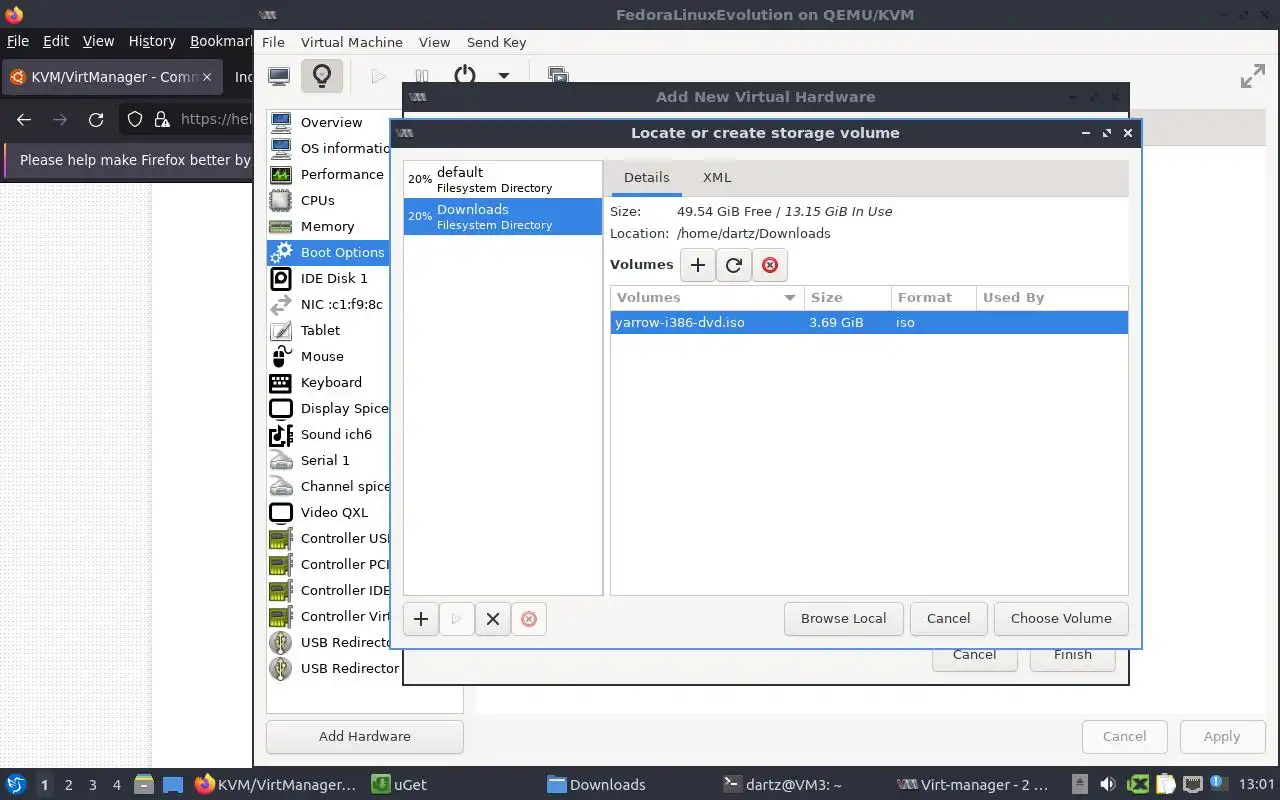Sort by the Format column header
Viewport: 1280px width, 800px height.
[933, 297]
